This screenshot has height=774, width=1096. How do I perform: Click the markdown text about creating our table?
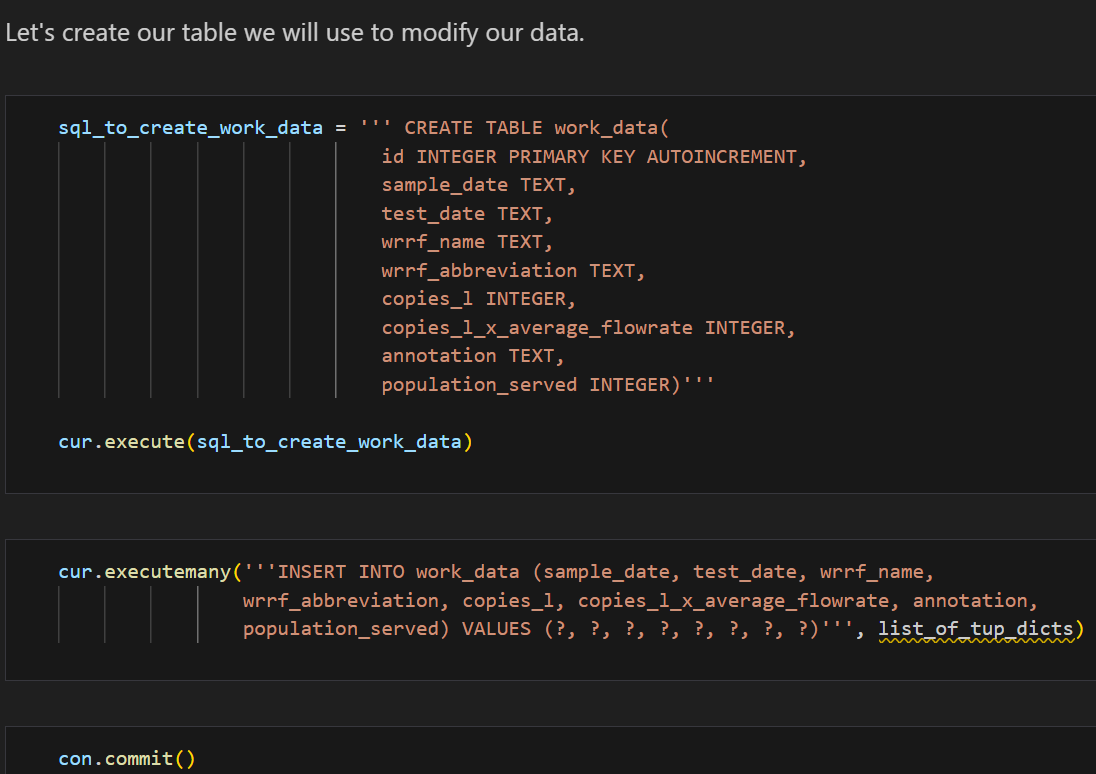(294, 33)
